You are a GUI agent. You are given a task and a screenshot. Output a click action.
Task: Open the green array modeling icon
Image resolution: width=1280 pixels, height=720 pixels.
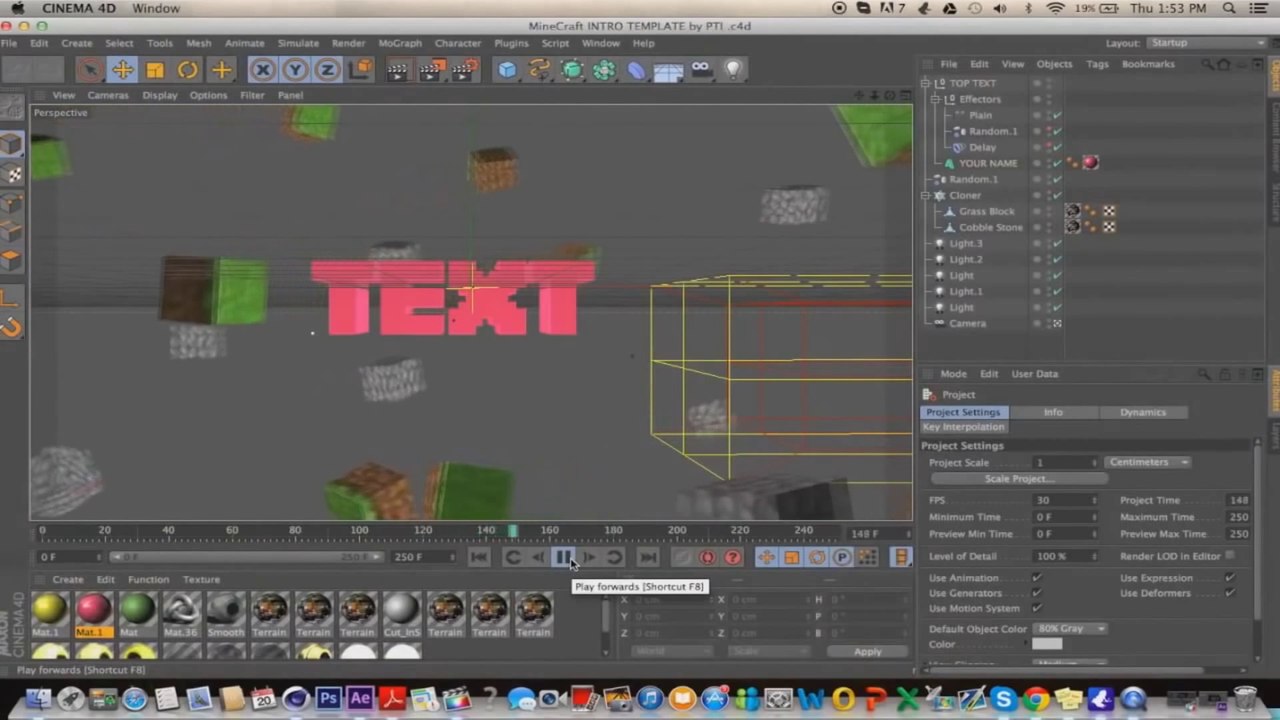tap(604, 70)
